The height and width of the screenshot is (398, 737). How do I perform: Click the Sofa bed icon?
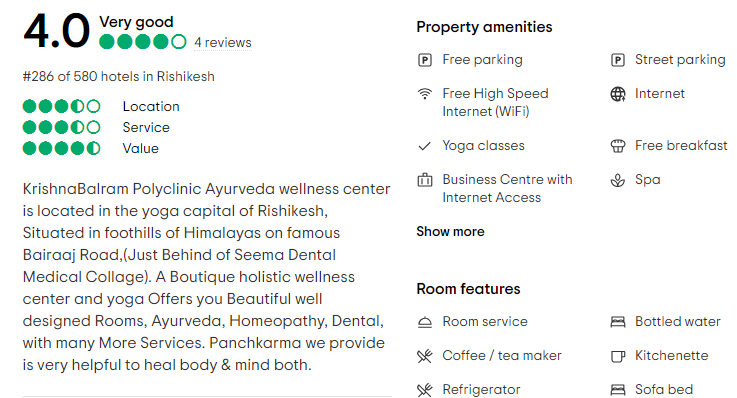coord(618,390)
